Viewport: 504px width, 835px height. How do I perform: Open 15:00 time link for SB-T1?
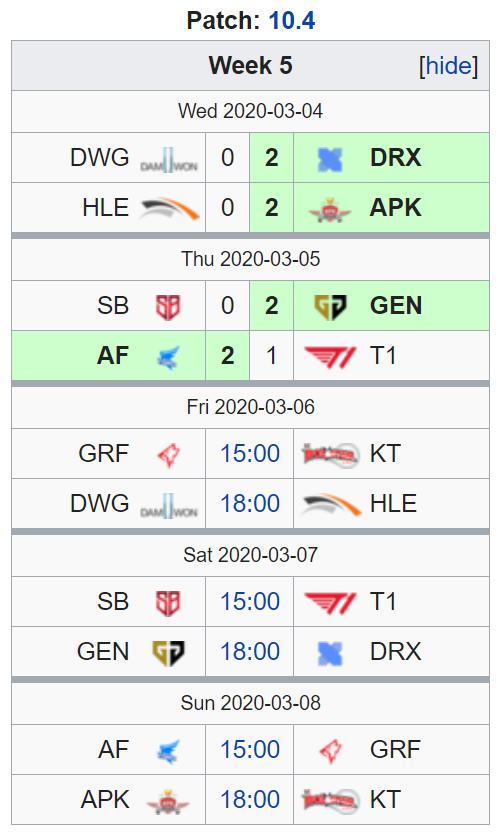(x=250, y=602)
